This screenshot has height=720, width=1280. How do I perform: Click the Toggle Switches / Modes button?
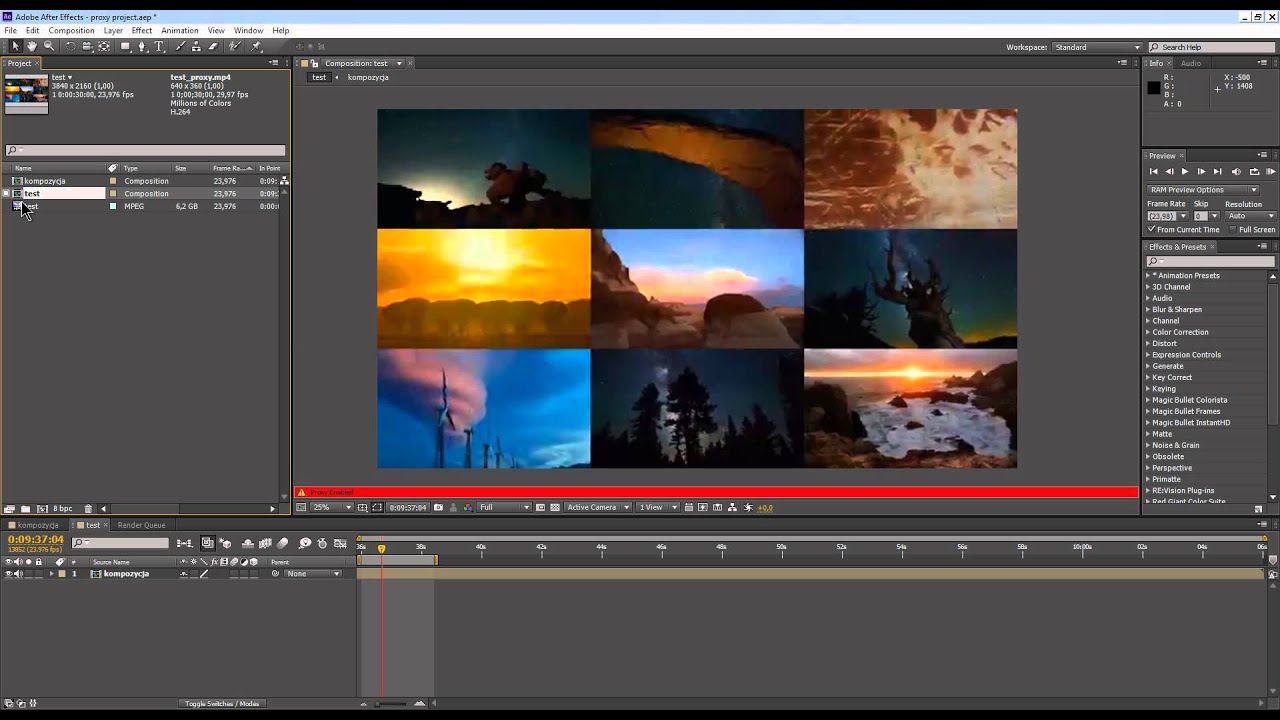[x=222, y=704]
